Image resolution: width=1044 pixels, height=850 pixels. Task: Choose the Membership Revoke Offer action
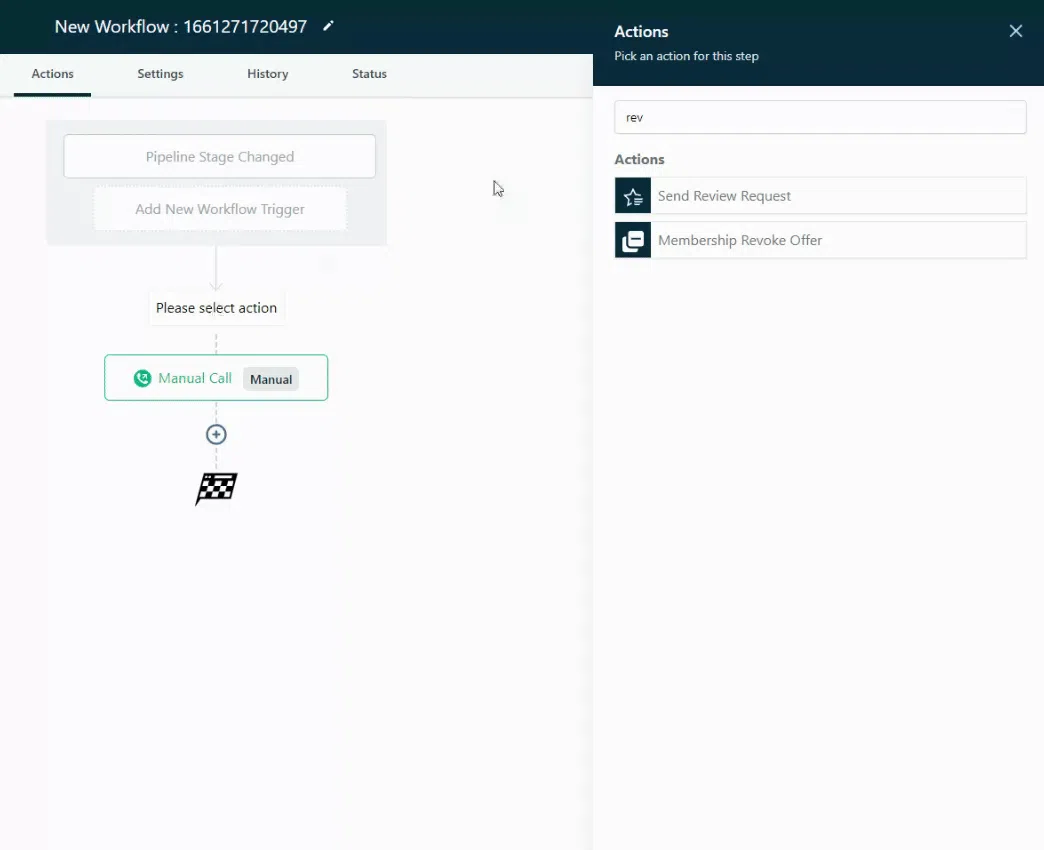click(x=820, y=240)
